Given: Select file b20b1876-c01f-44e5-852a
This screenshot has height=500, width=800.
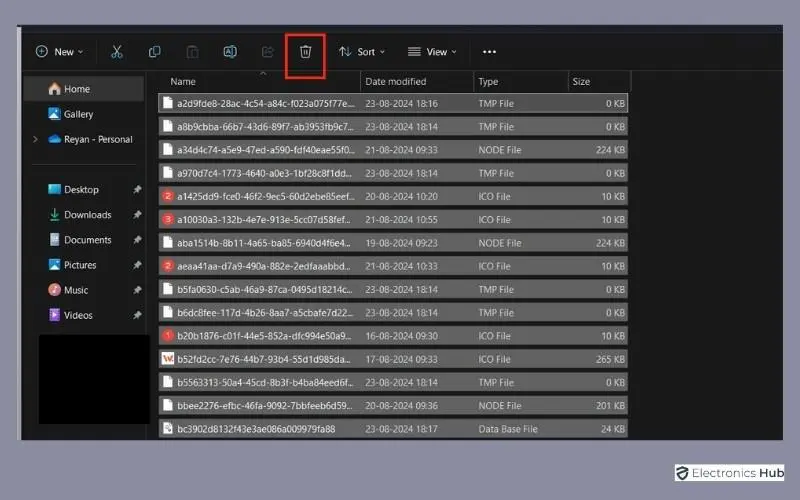Looking at the screenshot, I should pyautogui.click(x=393, y=336).
